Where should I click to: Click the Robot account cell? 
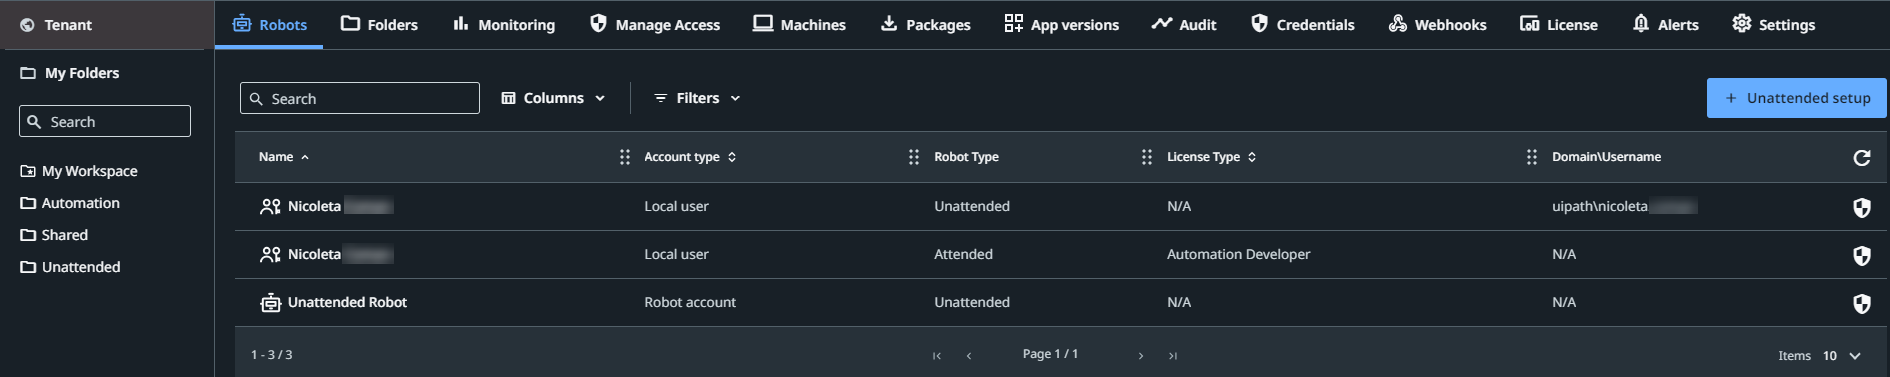[x=690, y=302]
